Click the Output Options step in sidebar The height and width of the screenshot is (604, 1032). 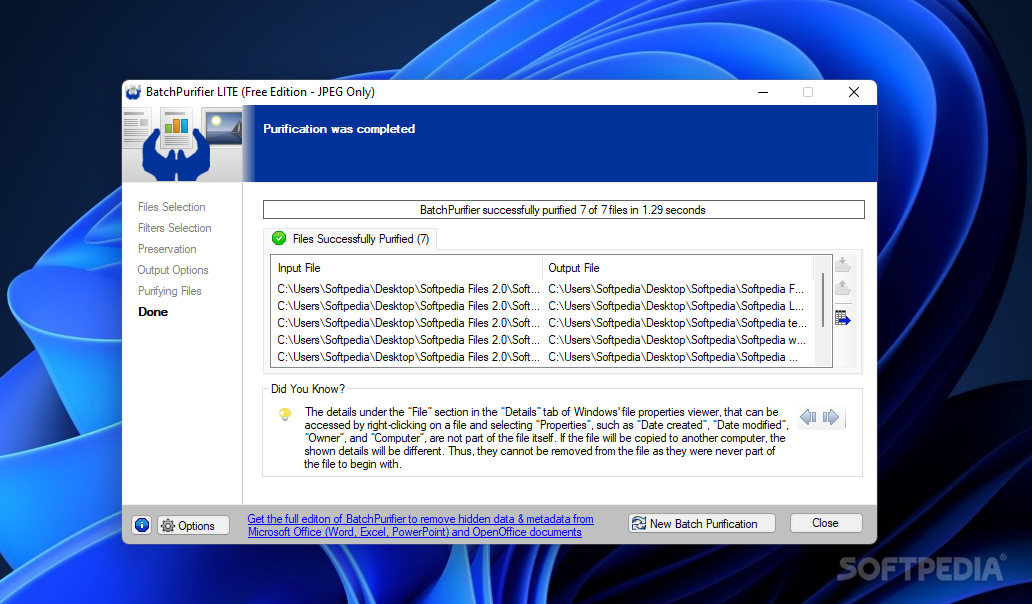(x=173, y=270)
